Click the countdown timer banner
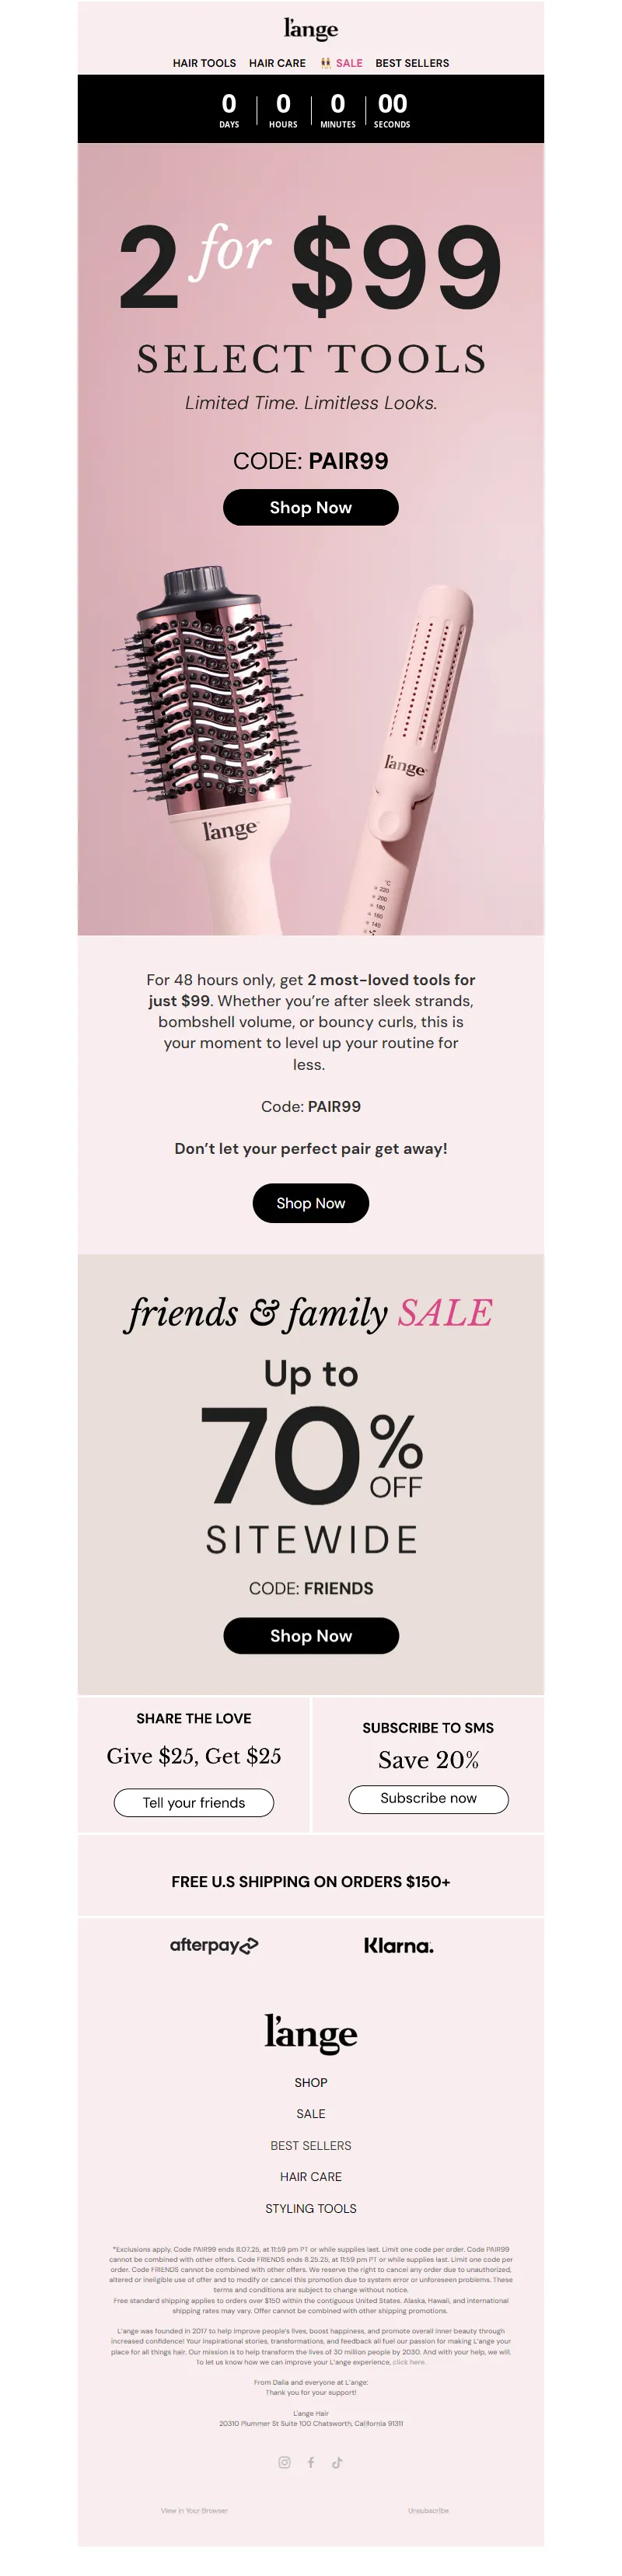The height and width of the screenshot is (2576, 622). [x=311, y=109]
